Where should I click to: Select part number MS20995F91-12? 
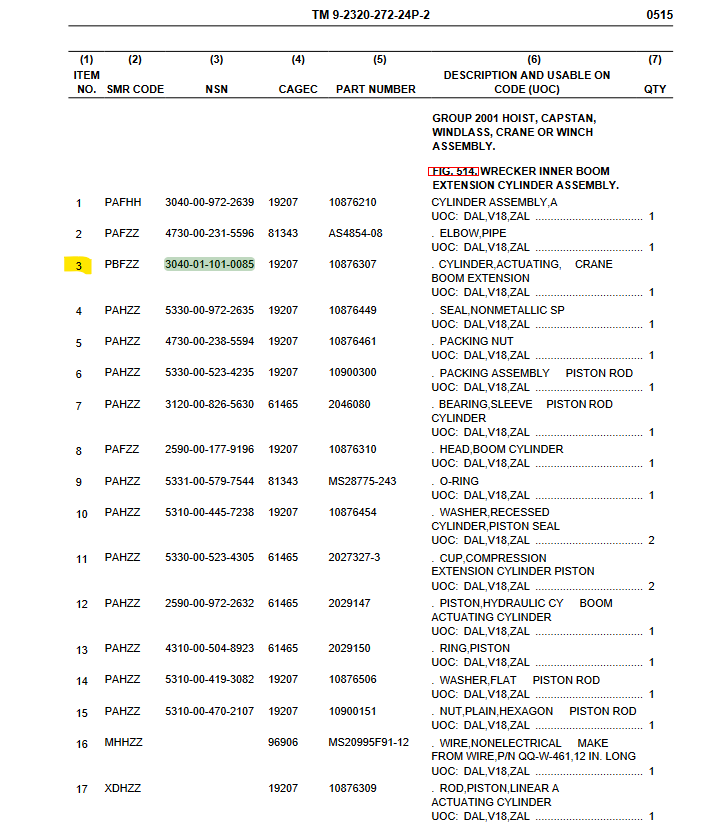[369, 743]
